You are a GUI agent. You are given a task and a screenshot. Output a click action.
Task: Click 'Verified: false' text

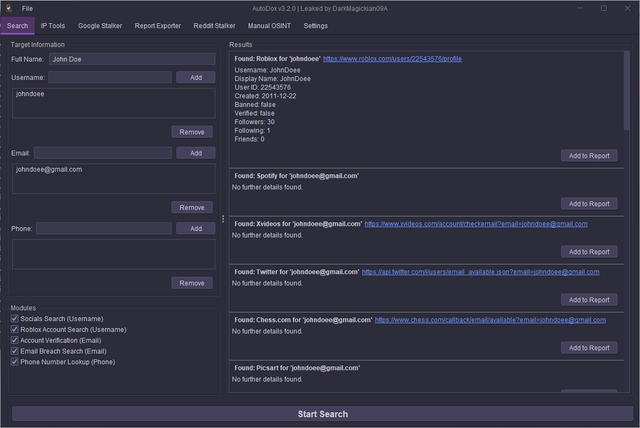[x=254, y=113]
